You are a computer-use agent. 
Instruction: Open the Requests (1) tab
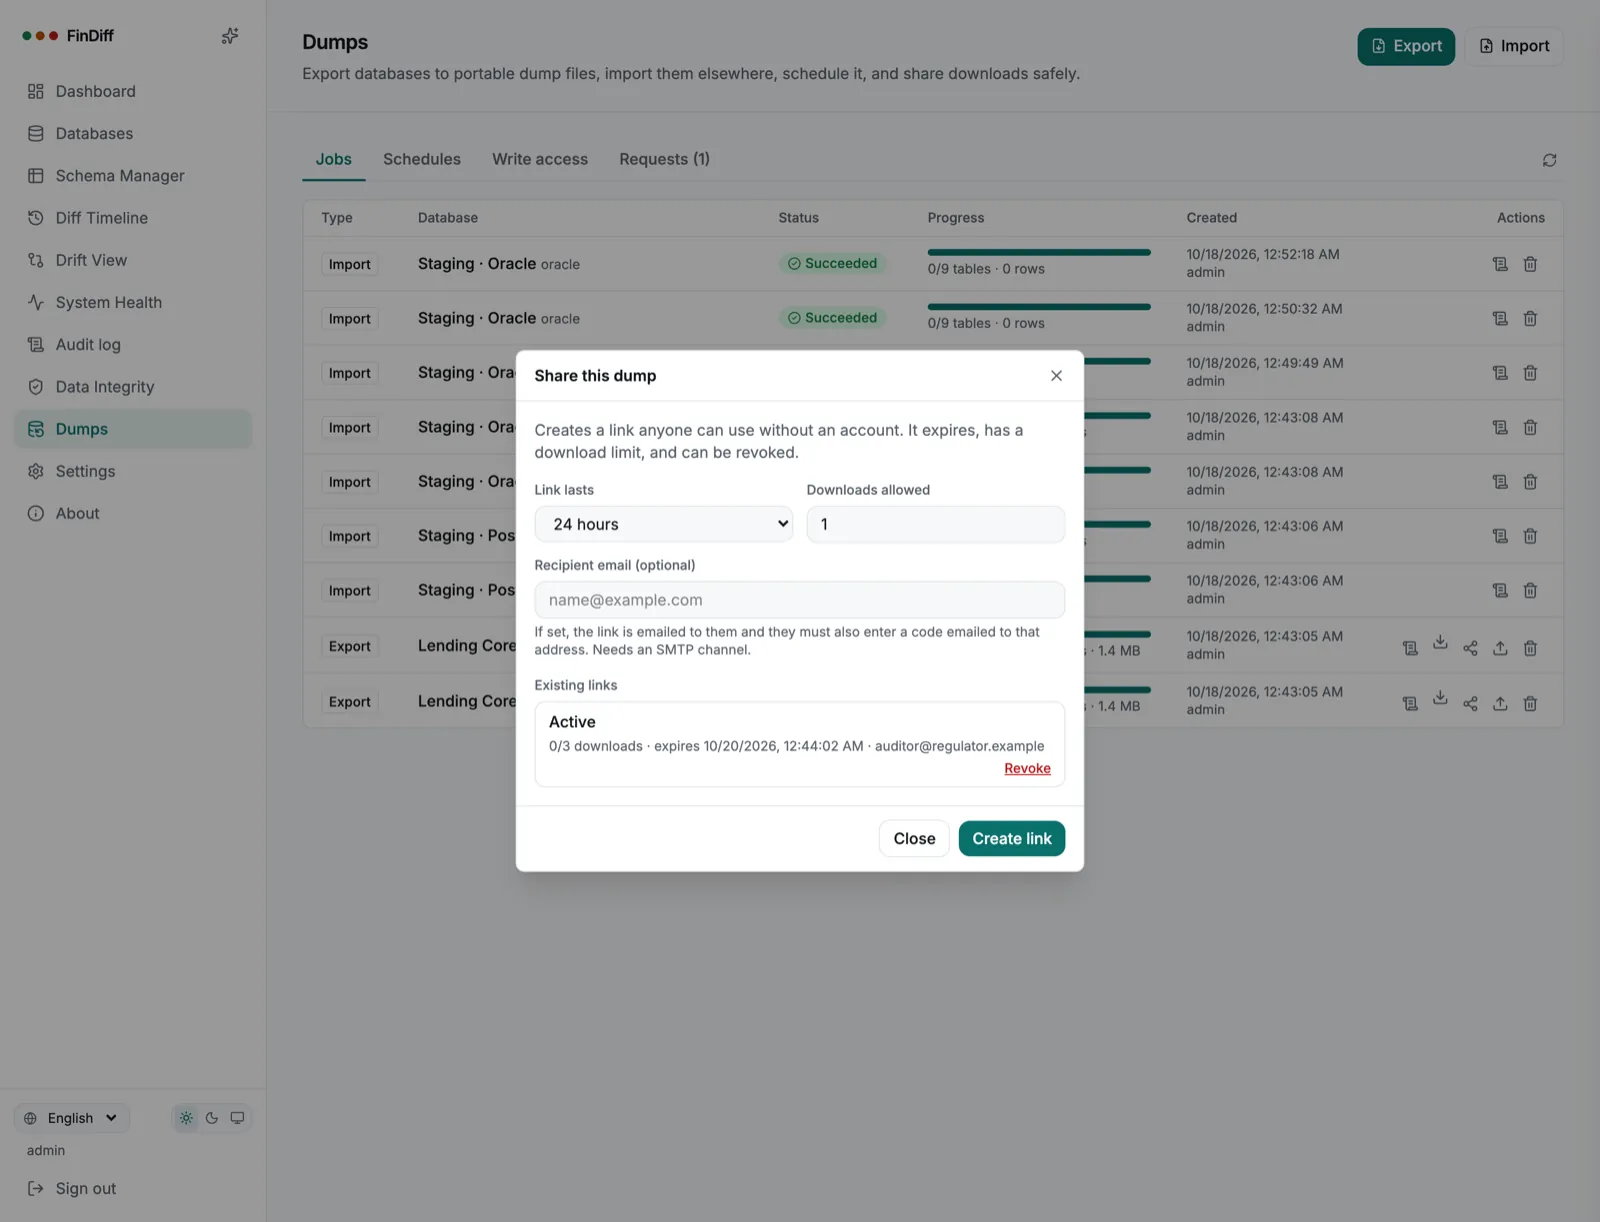pos(664,159)
